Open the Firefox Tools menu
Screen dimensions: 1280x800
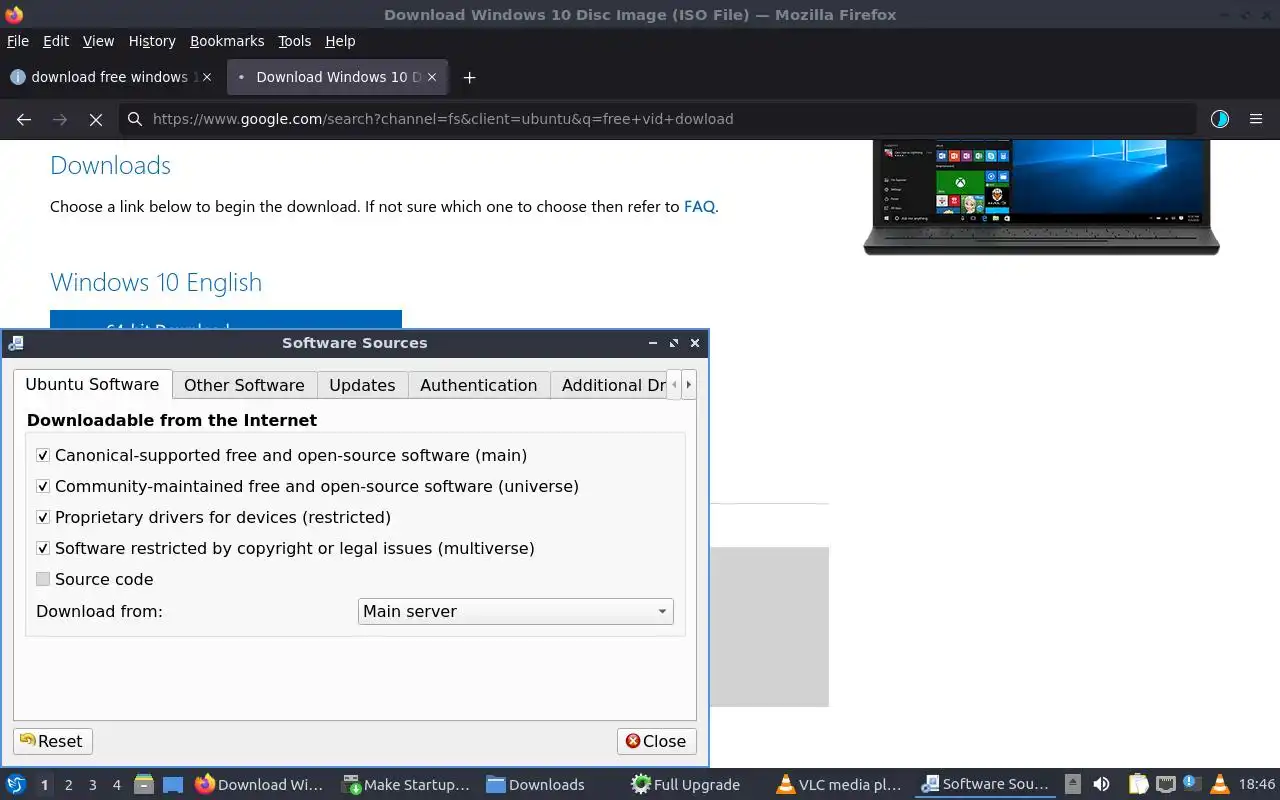[x=295, y=41]
